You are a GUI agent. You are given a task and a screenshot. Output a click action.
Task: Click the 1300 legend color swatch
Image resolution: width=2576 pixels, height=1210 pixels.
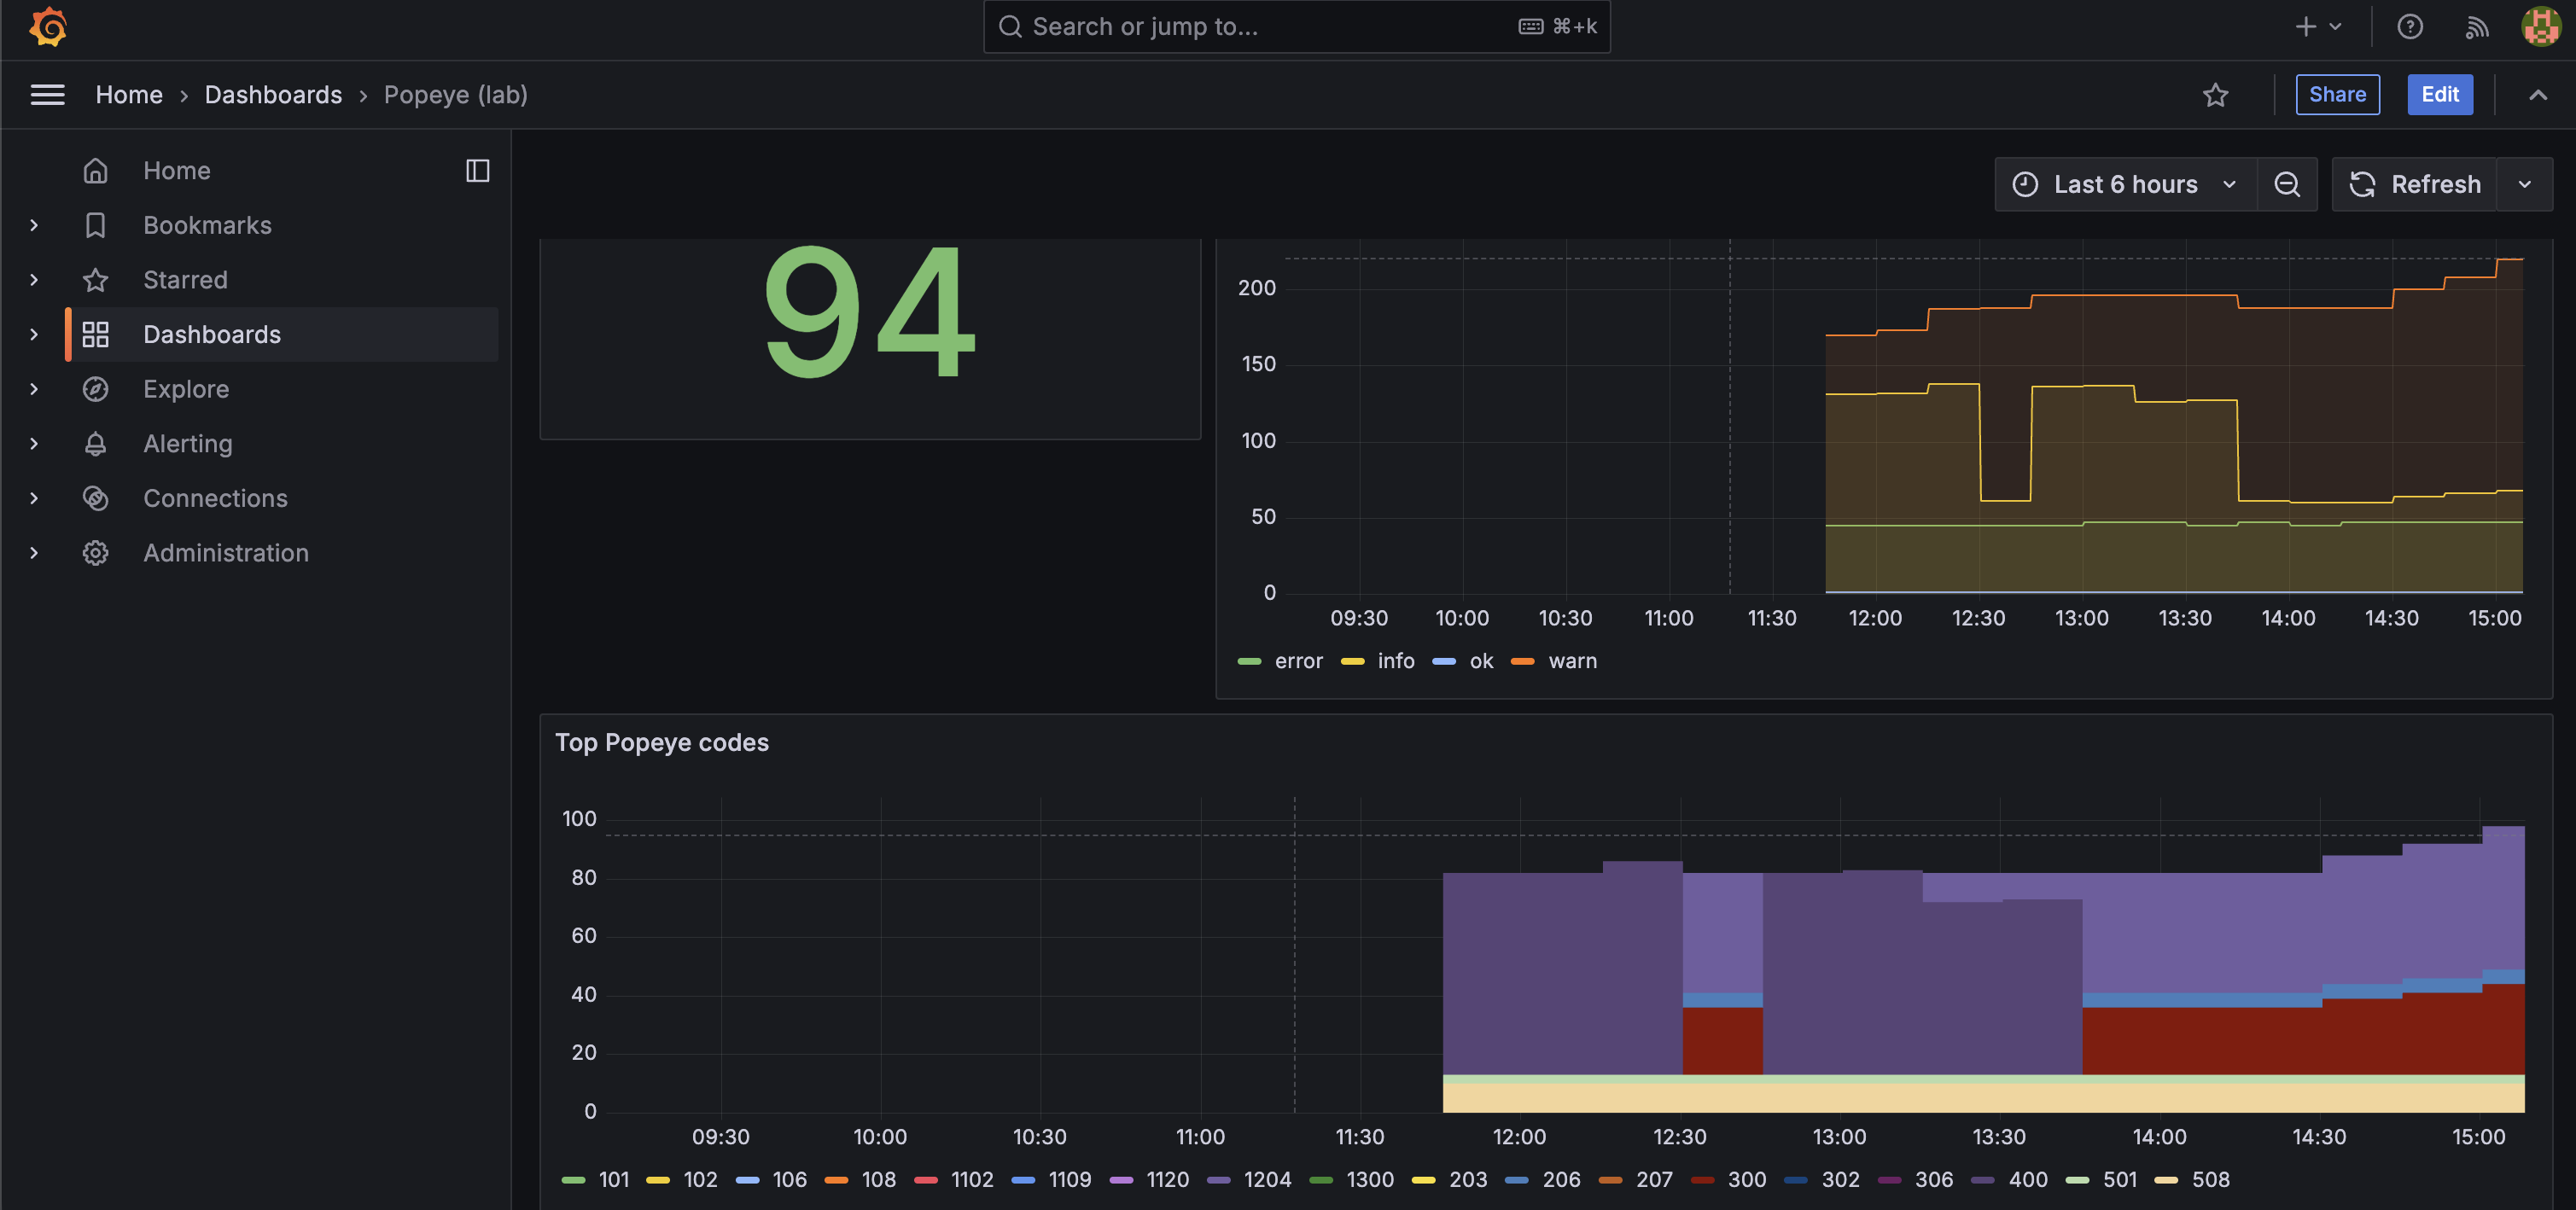pos(1321,1181)
